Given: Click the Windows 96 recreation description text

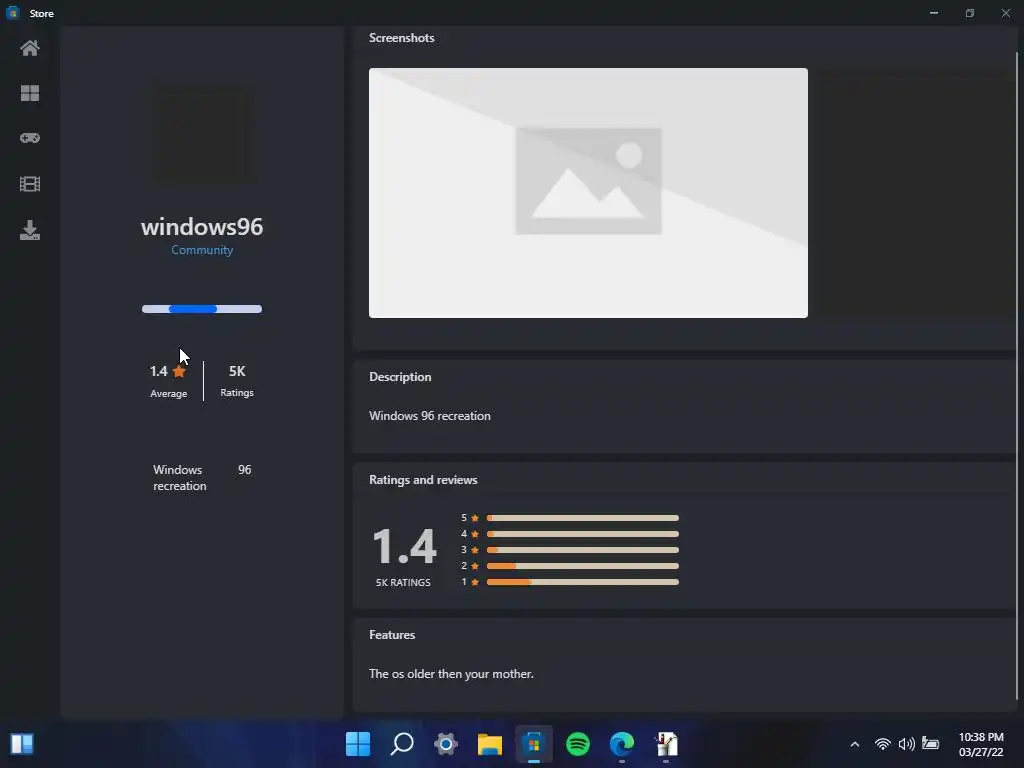Looking at the screenshot, I should (430, 416).
